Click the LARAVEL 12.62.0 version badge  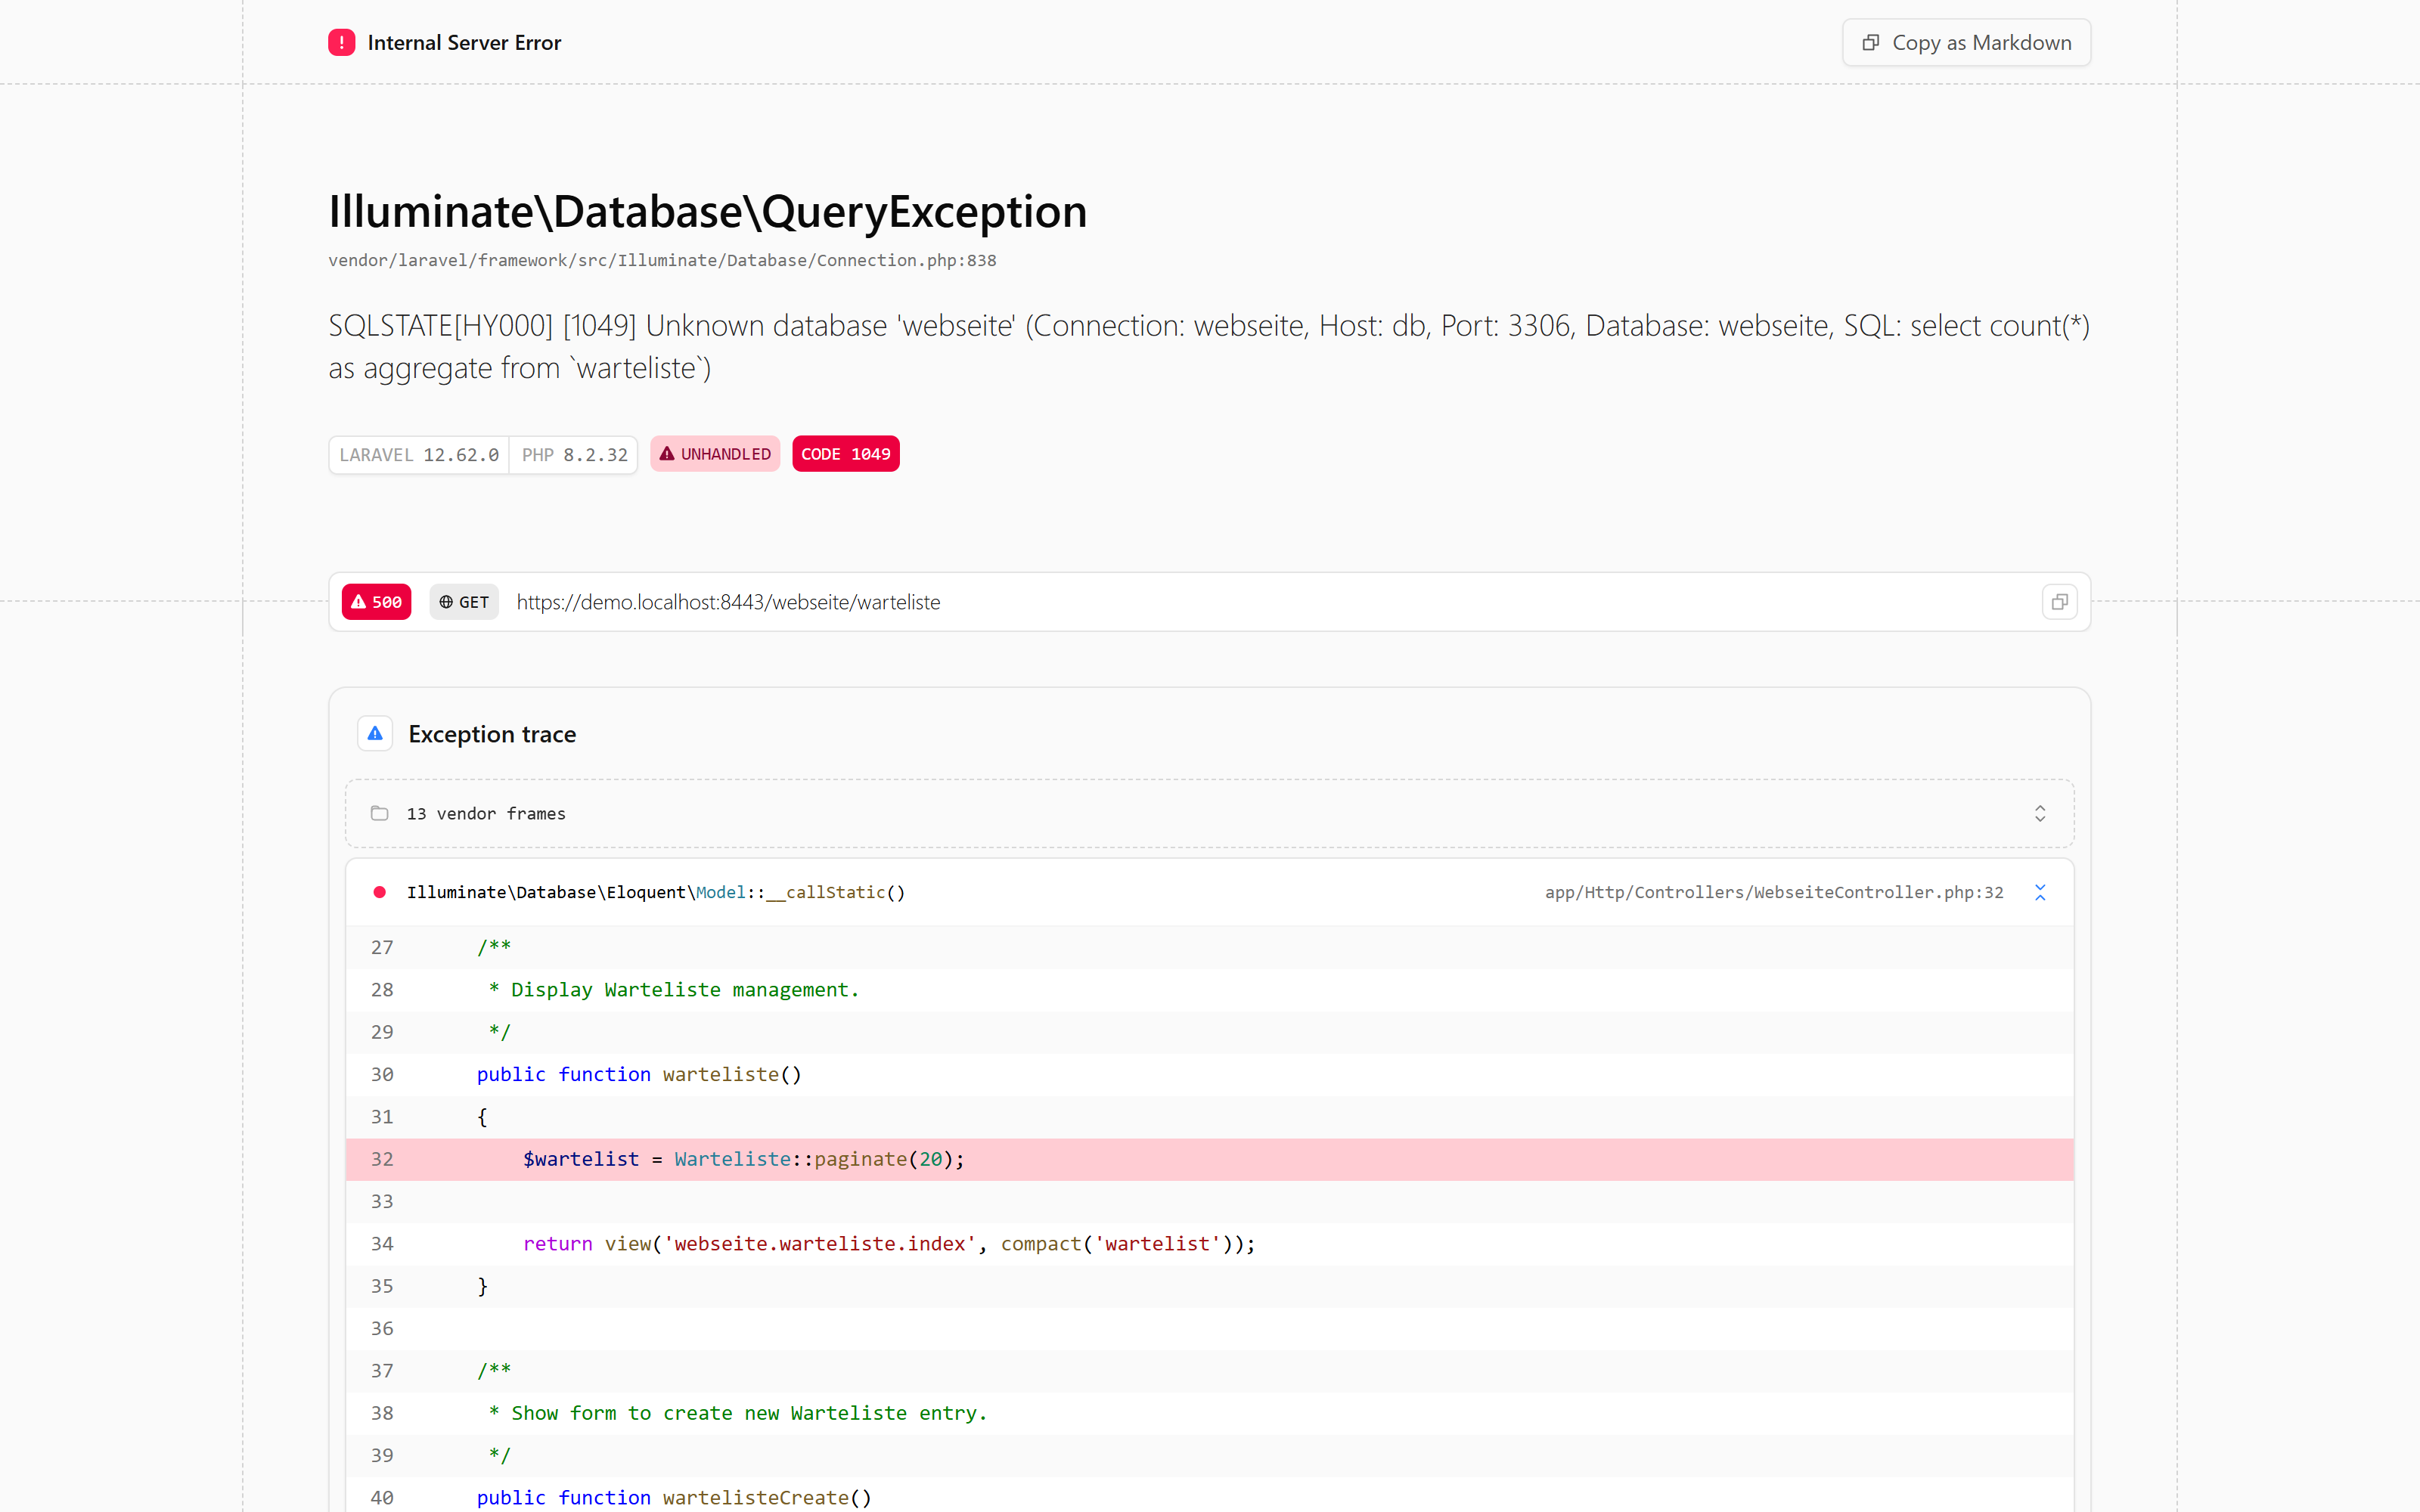(419, 455)
